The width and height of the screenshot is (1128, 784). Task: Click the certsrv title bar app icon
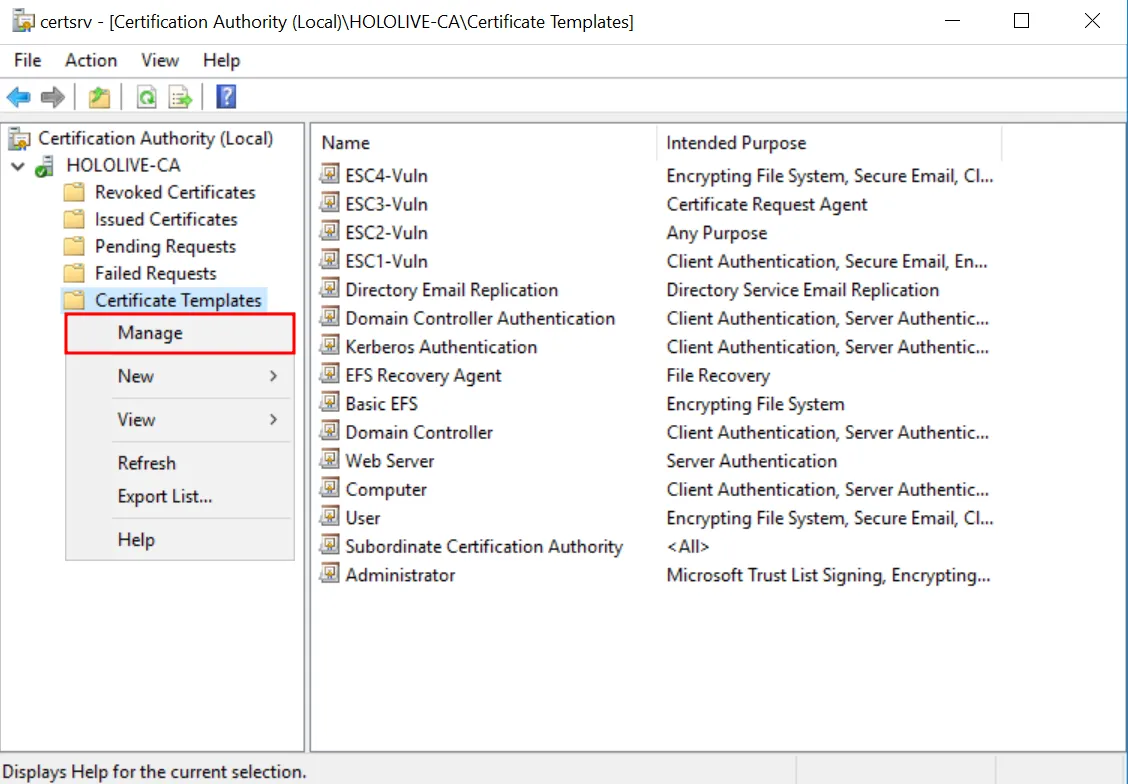coord(23,21)
